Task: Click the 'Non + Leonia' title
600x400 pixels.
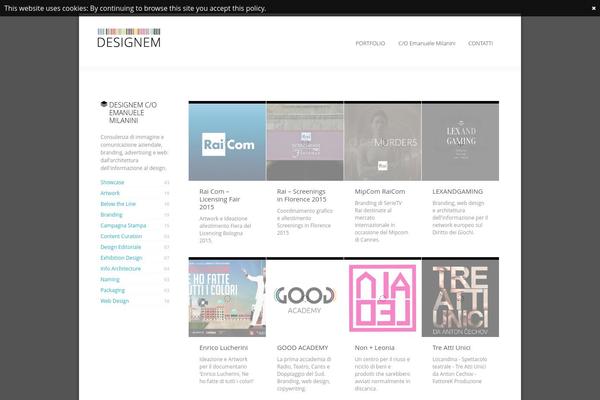Action: pyautogui.click(x=374, y=348)
